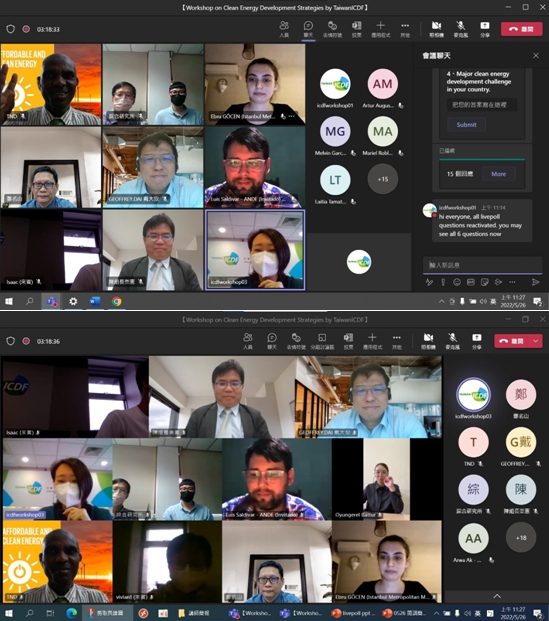This screenshot has height=621, width=549.
Task: Click Windows Start button on upper taskbar
Action: [9, 301]
